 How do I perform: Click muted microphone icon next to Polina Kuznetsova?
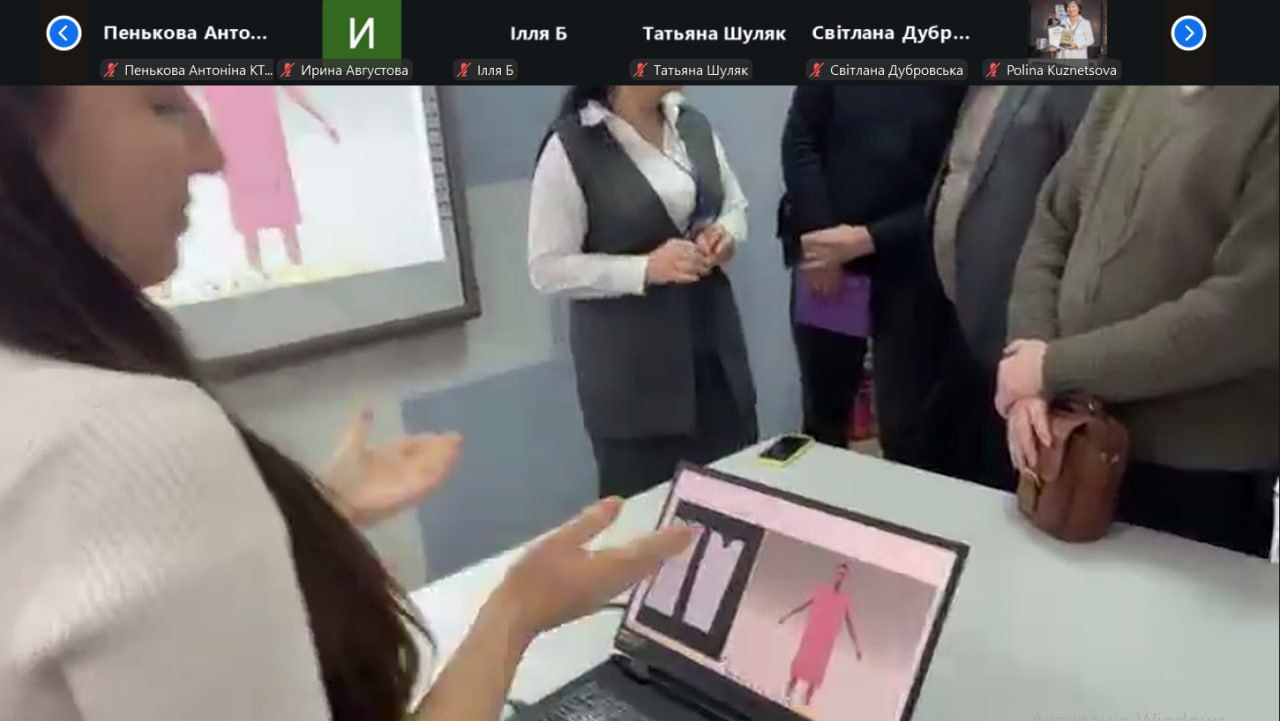[993, 70]
